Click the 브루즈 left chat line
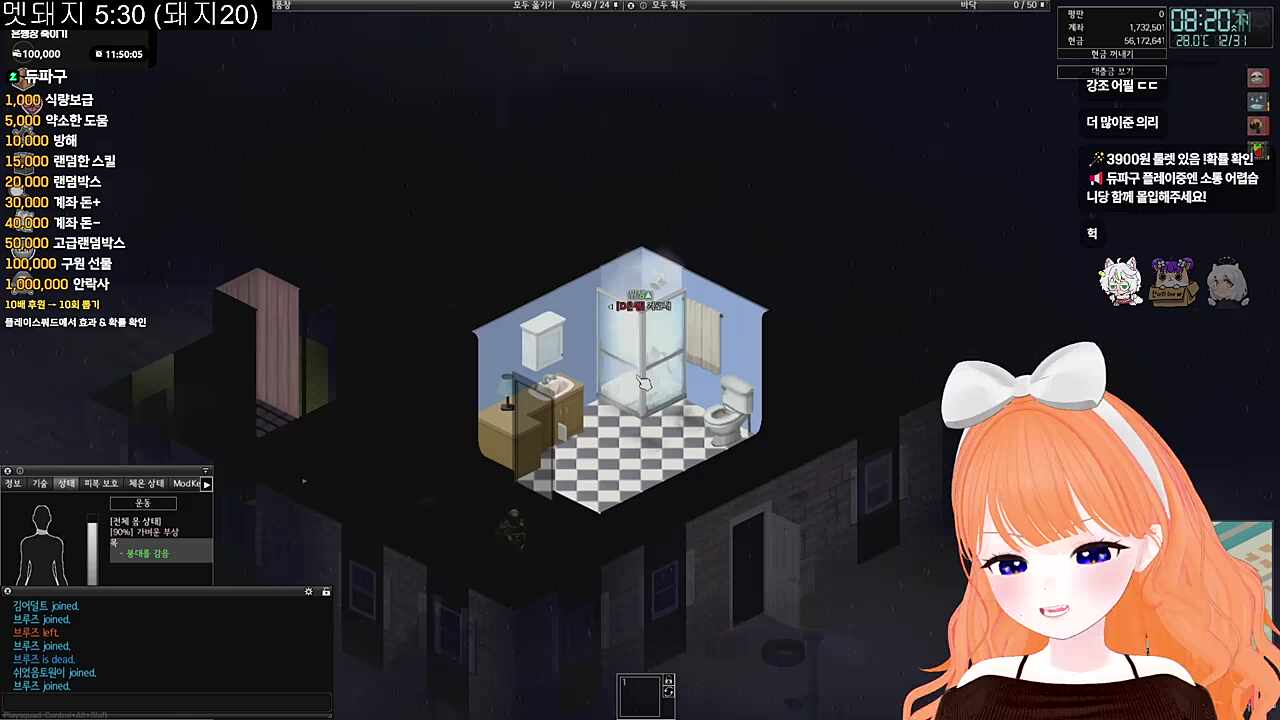Screen dimensions: 1280x720 [x=36, y=633]
